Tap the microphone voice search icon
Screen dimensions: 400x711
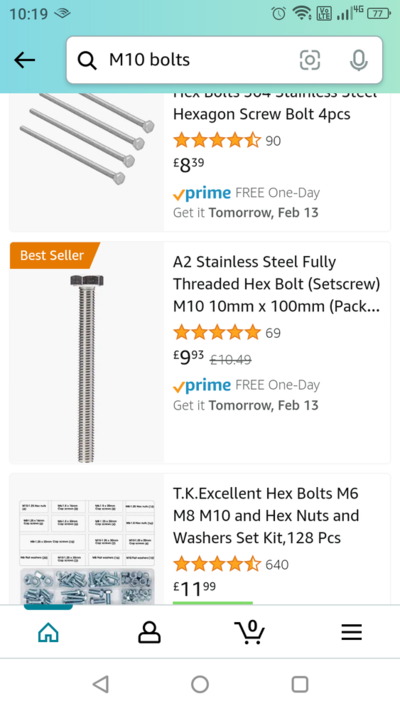pyautogui.click(x=358, y=60)
